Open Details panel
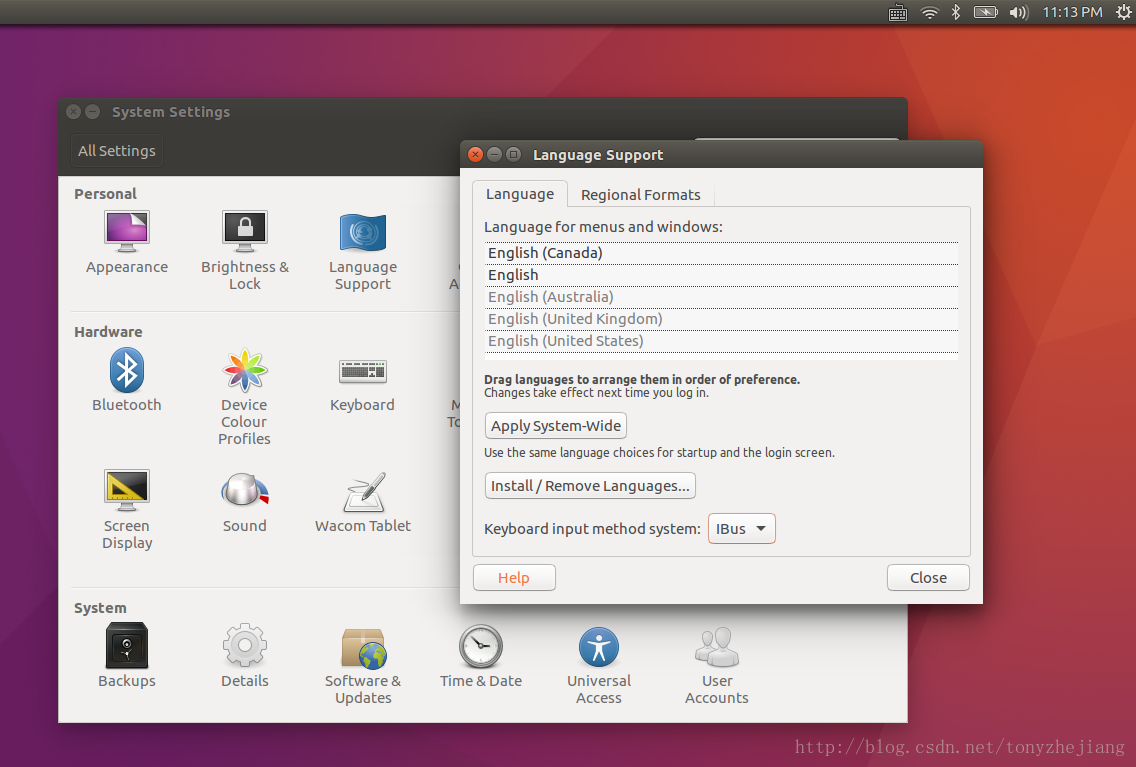This screenshot has width=1136, height=767. click(x=245, y=655)
